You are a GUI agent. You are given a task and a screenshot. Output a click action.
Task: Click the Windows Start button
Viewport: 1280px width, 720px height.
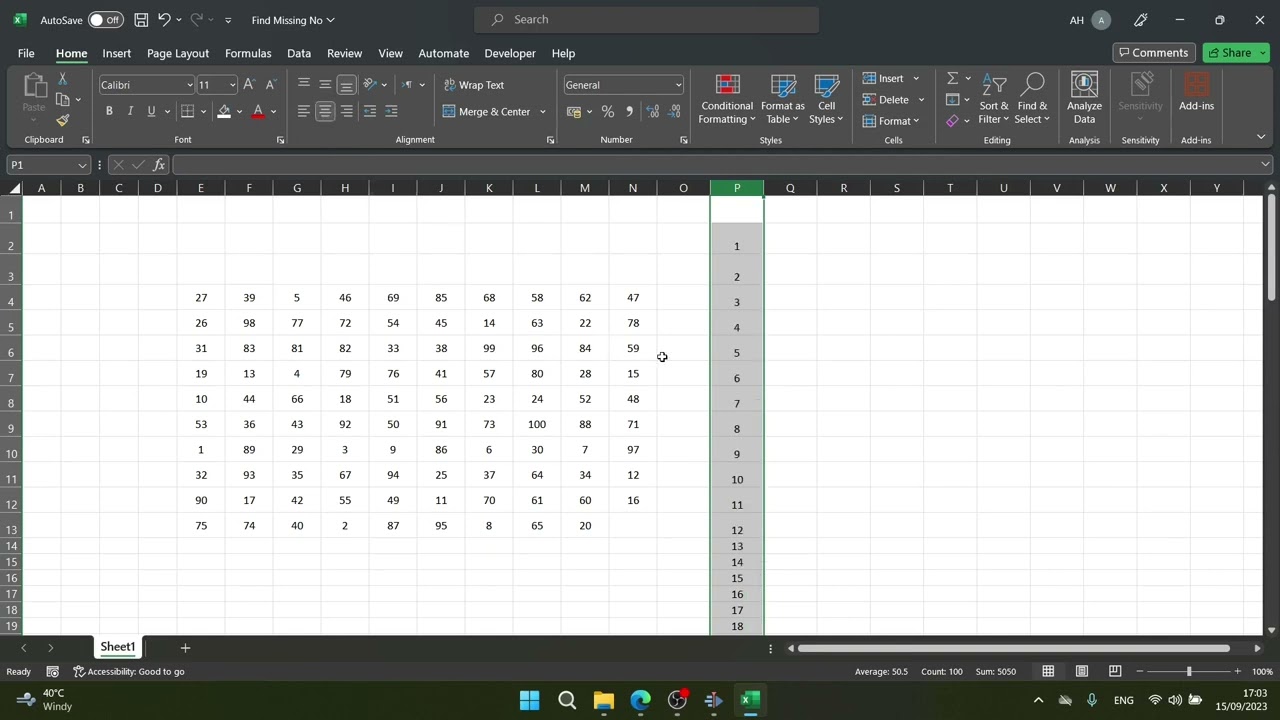pyautogui.click(x=530, y=700)
